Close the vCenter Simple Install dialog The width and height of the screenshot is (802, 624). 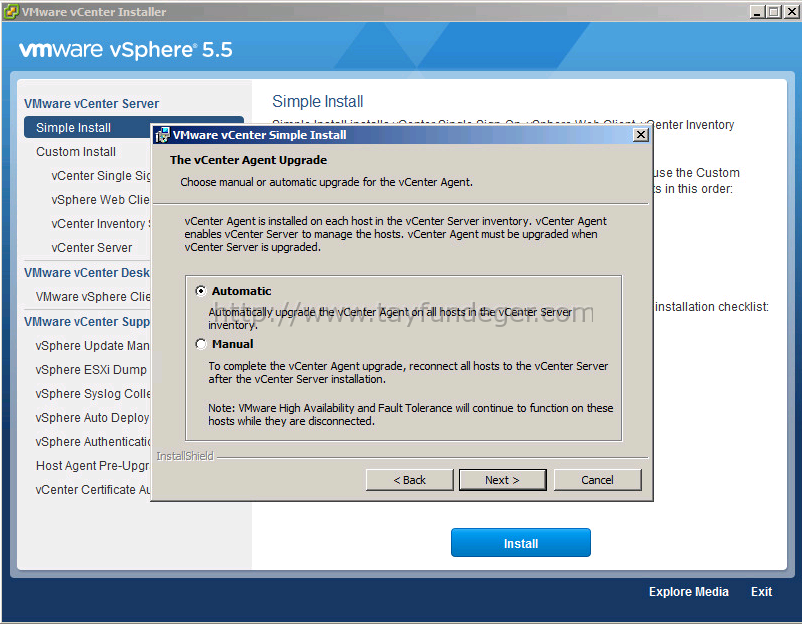pos(641,135)
